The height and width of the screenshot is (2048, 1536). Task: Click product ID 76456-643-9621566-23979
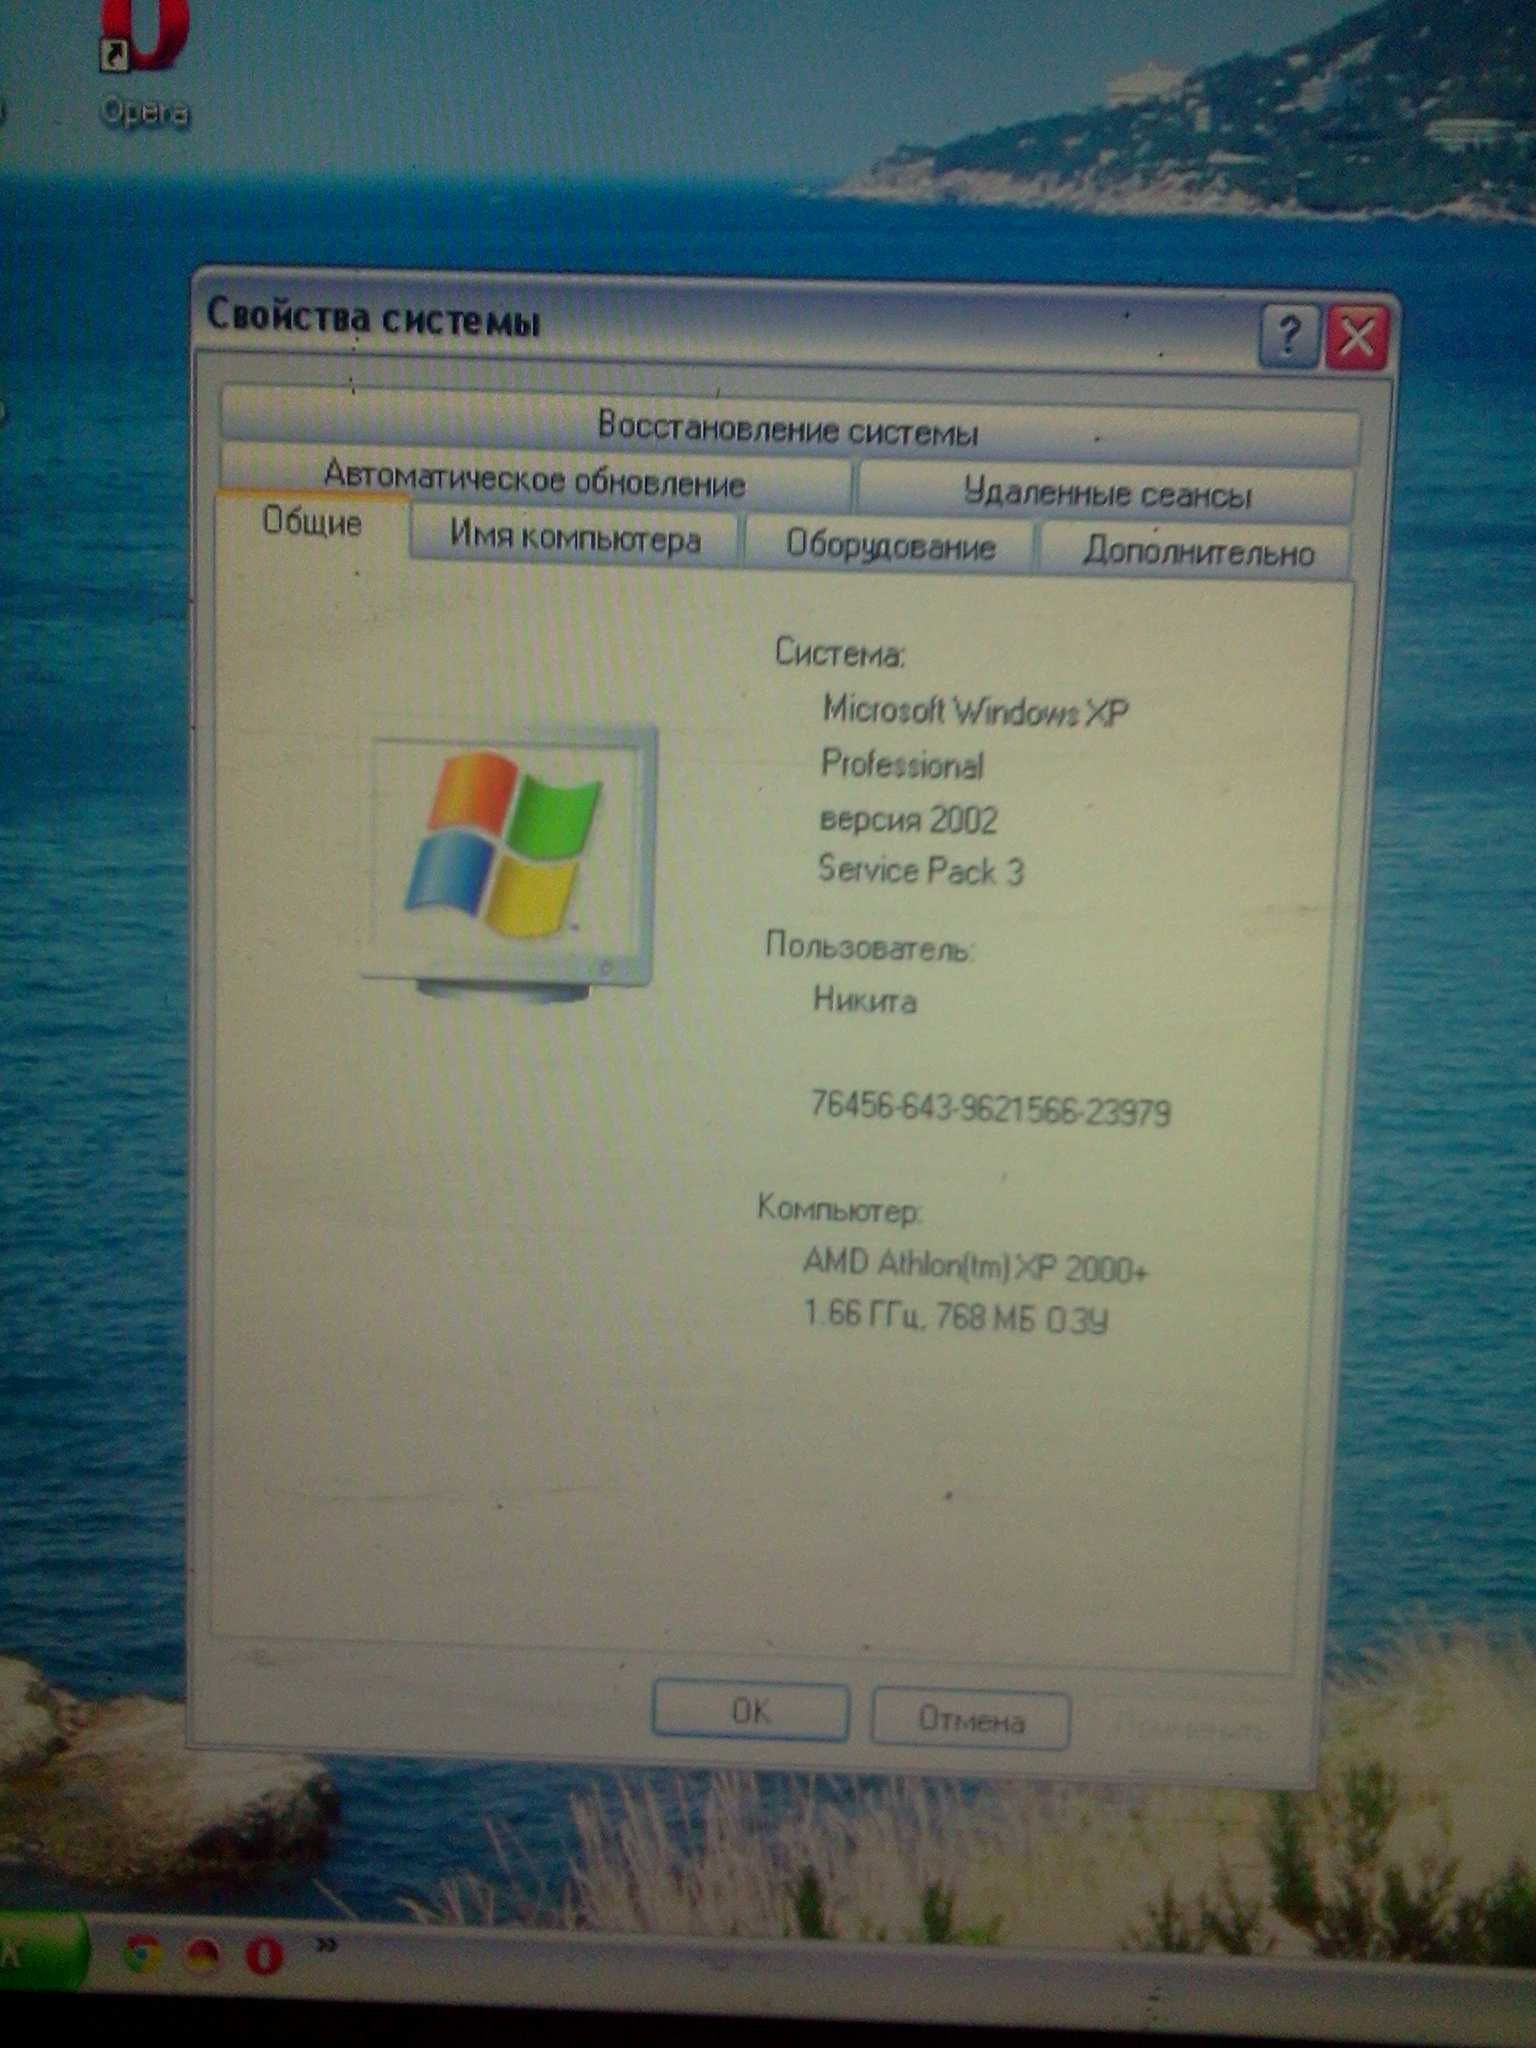(x=990, y=1109)
